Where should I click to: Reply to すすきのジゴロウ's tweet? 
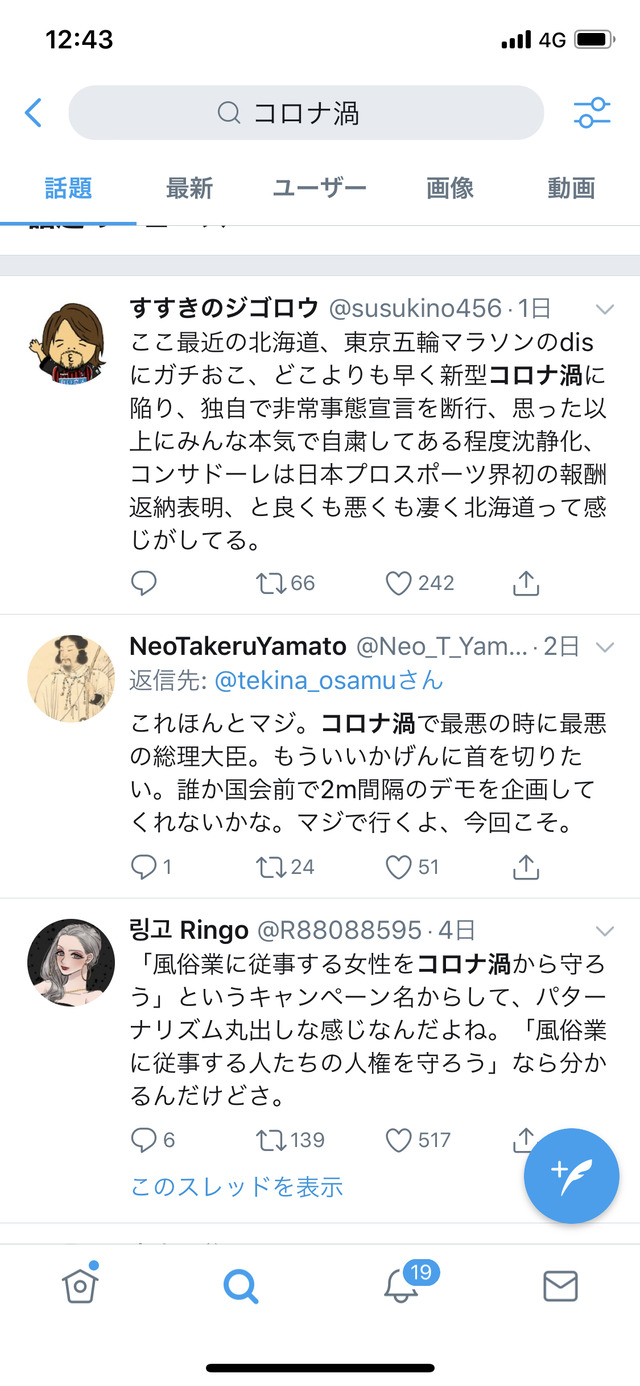click(144, 583)
